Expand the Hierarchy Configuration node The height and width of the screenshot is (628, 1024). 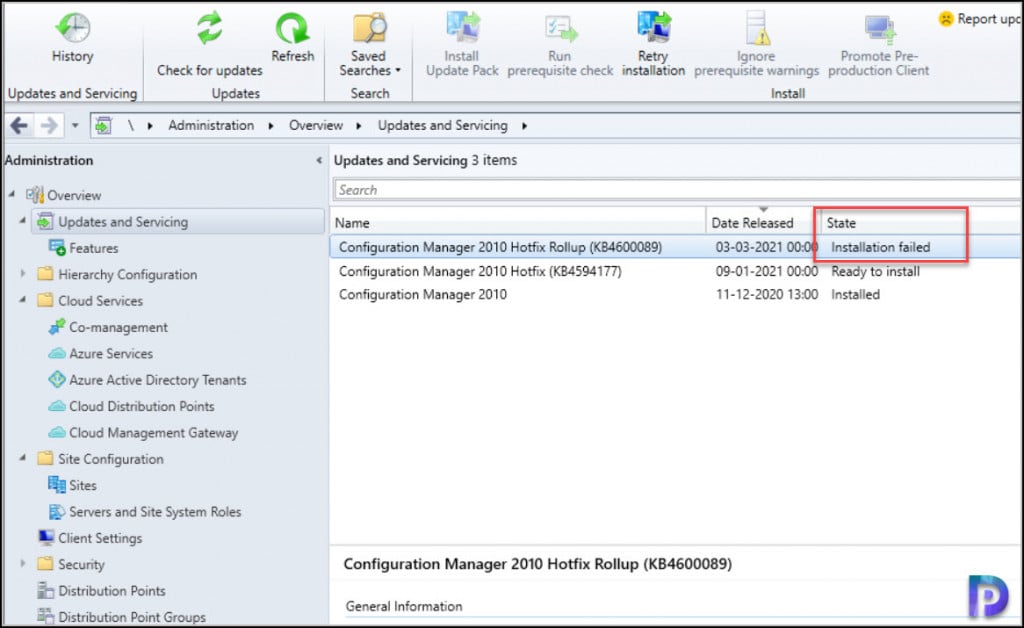click(23, 274)
